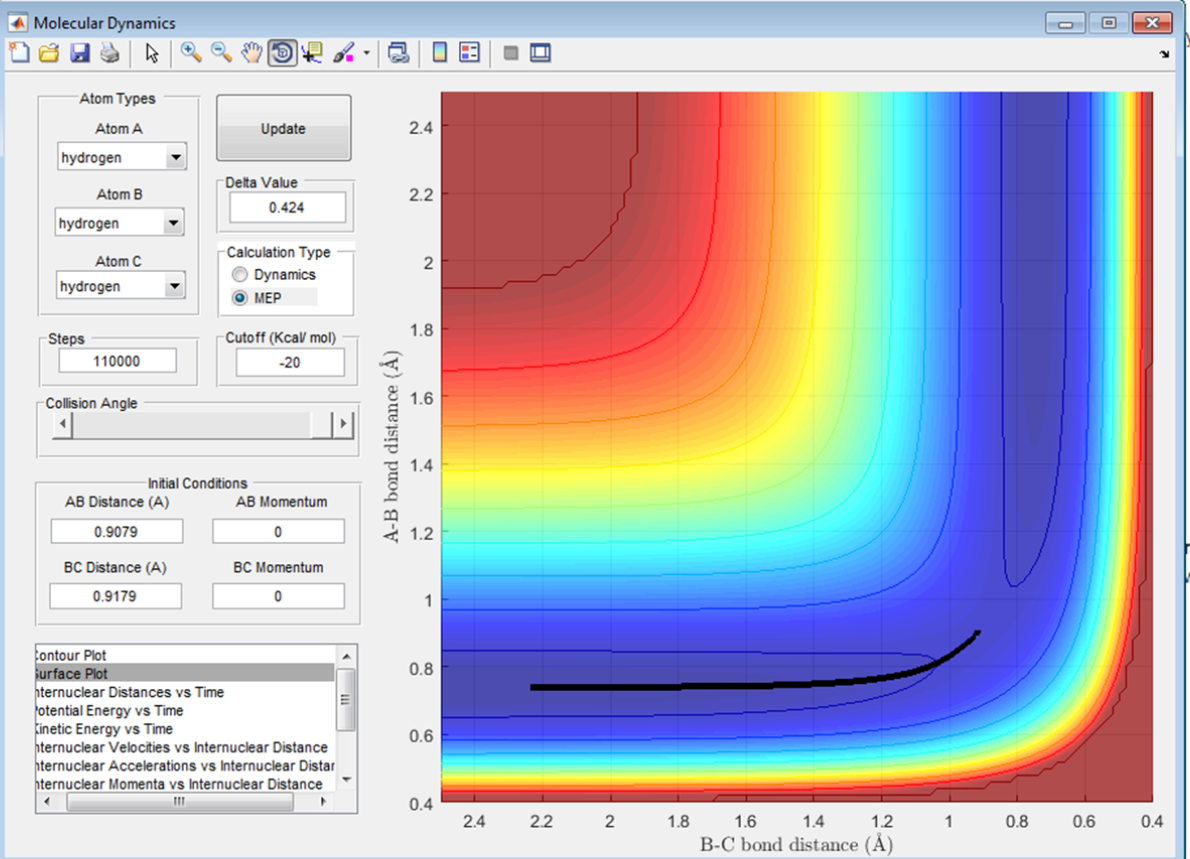Select the Zoom Out magnifier tool
Image resolution: width=1190 pixels, height=859 pixels.
point(221,53)
